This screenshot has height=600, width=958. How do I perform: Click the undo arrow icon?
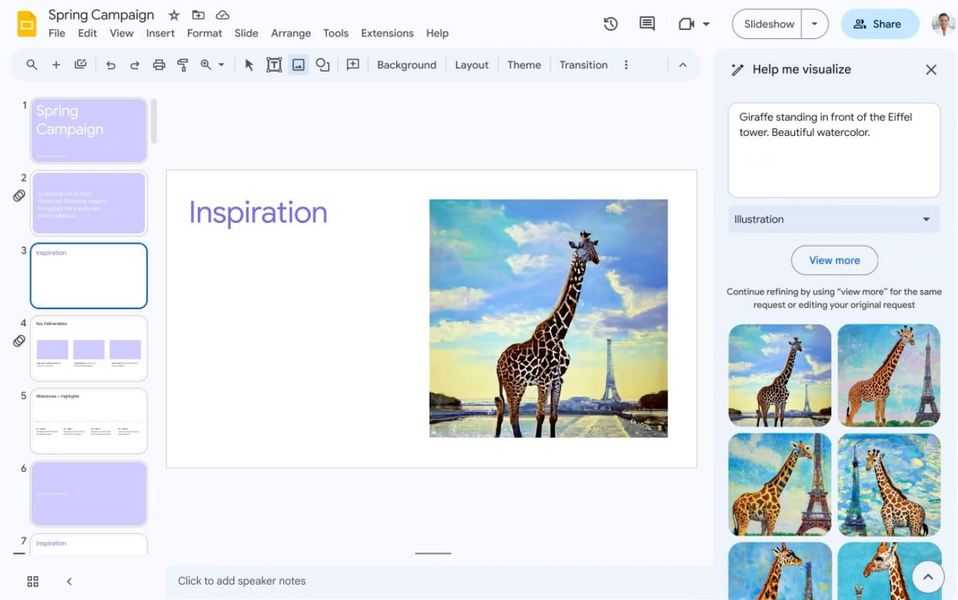coord(111,65)
